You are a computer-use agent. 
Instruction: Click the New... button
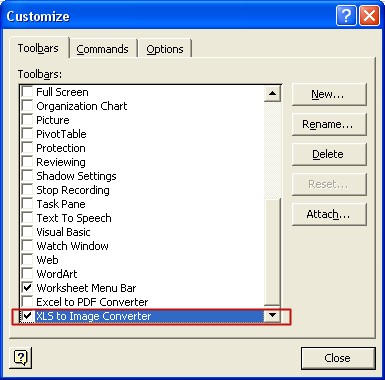[329, 95]
